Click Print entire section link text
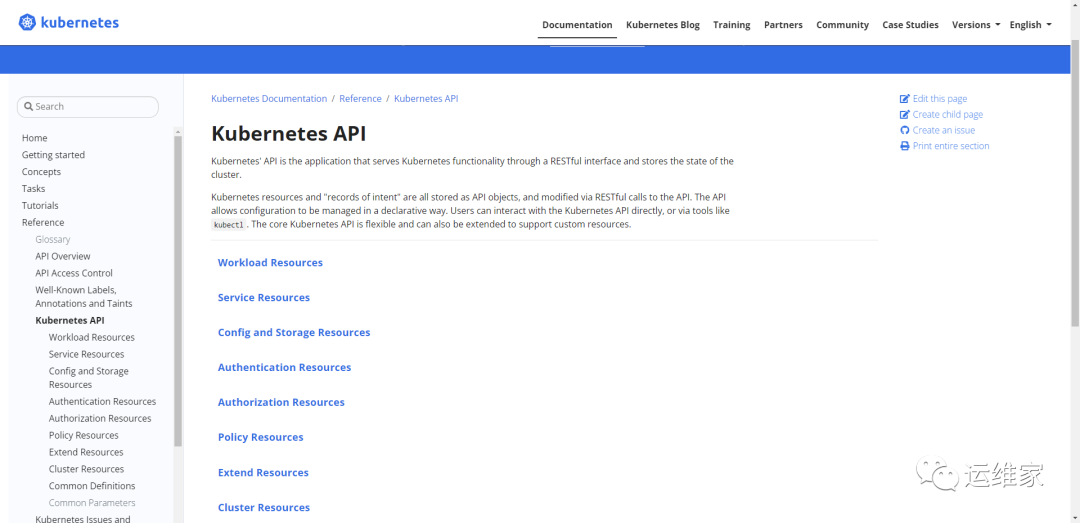Image resolution: width=1080 pixels, height=523 pixels. click(951, 146)
